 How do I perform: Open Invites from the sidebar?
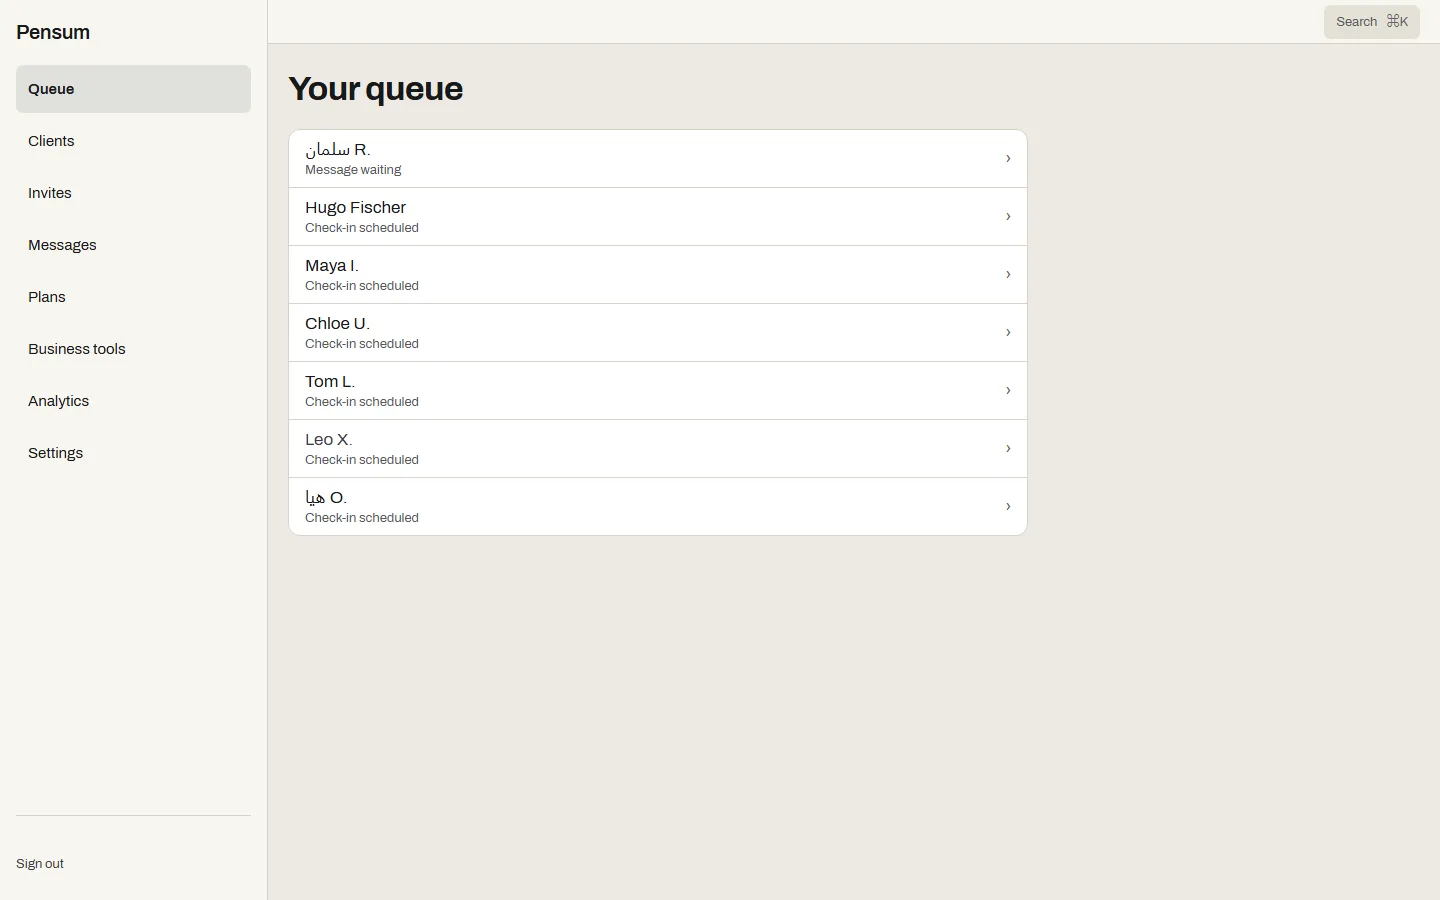(133, 193)
